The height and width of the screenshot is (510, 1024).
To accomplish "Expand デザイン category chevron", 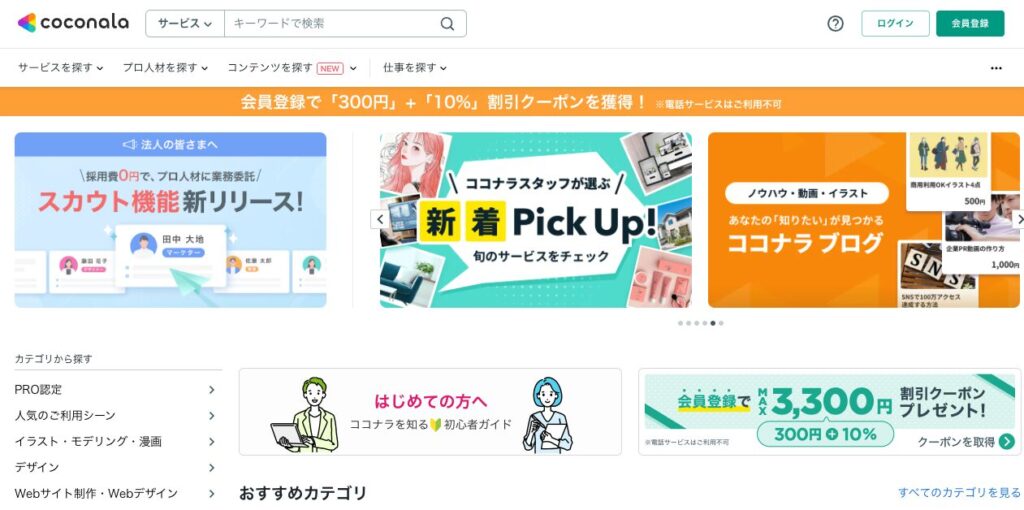I will point(212,468).
